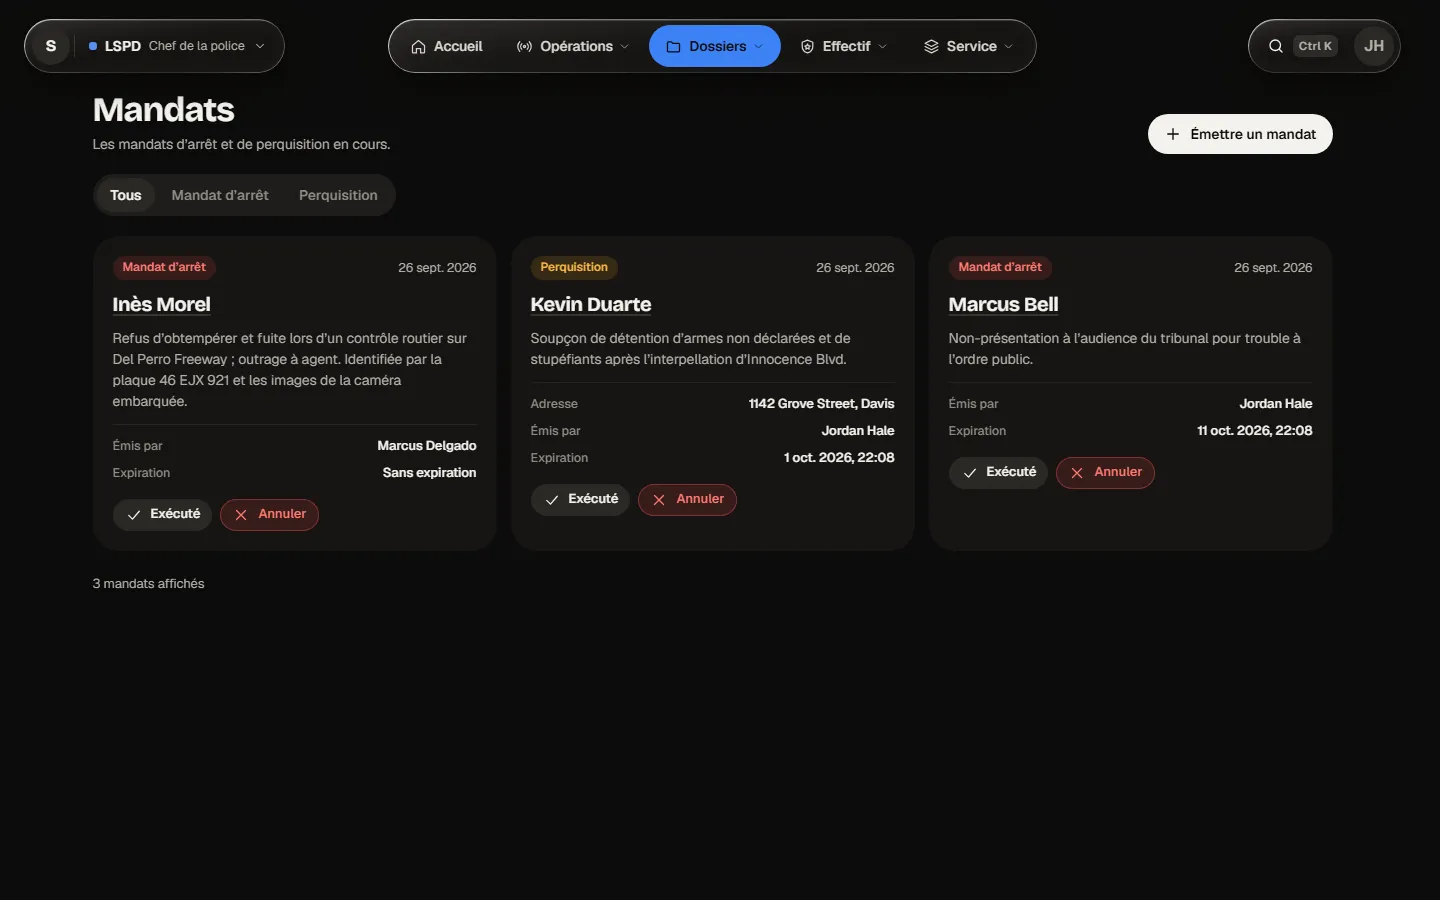The height and width of the screenshot is (900, 1440).
Task: Annuler the Kevin Duarte warrant
Action: tap(687, 499)
